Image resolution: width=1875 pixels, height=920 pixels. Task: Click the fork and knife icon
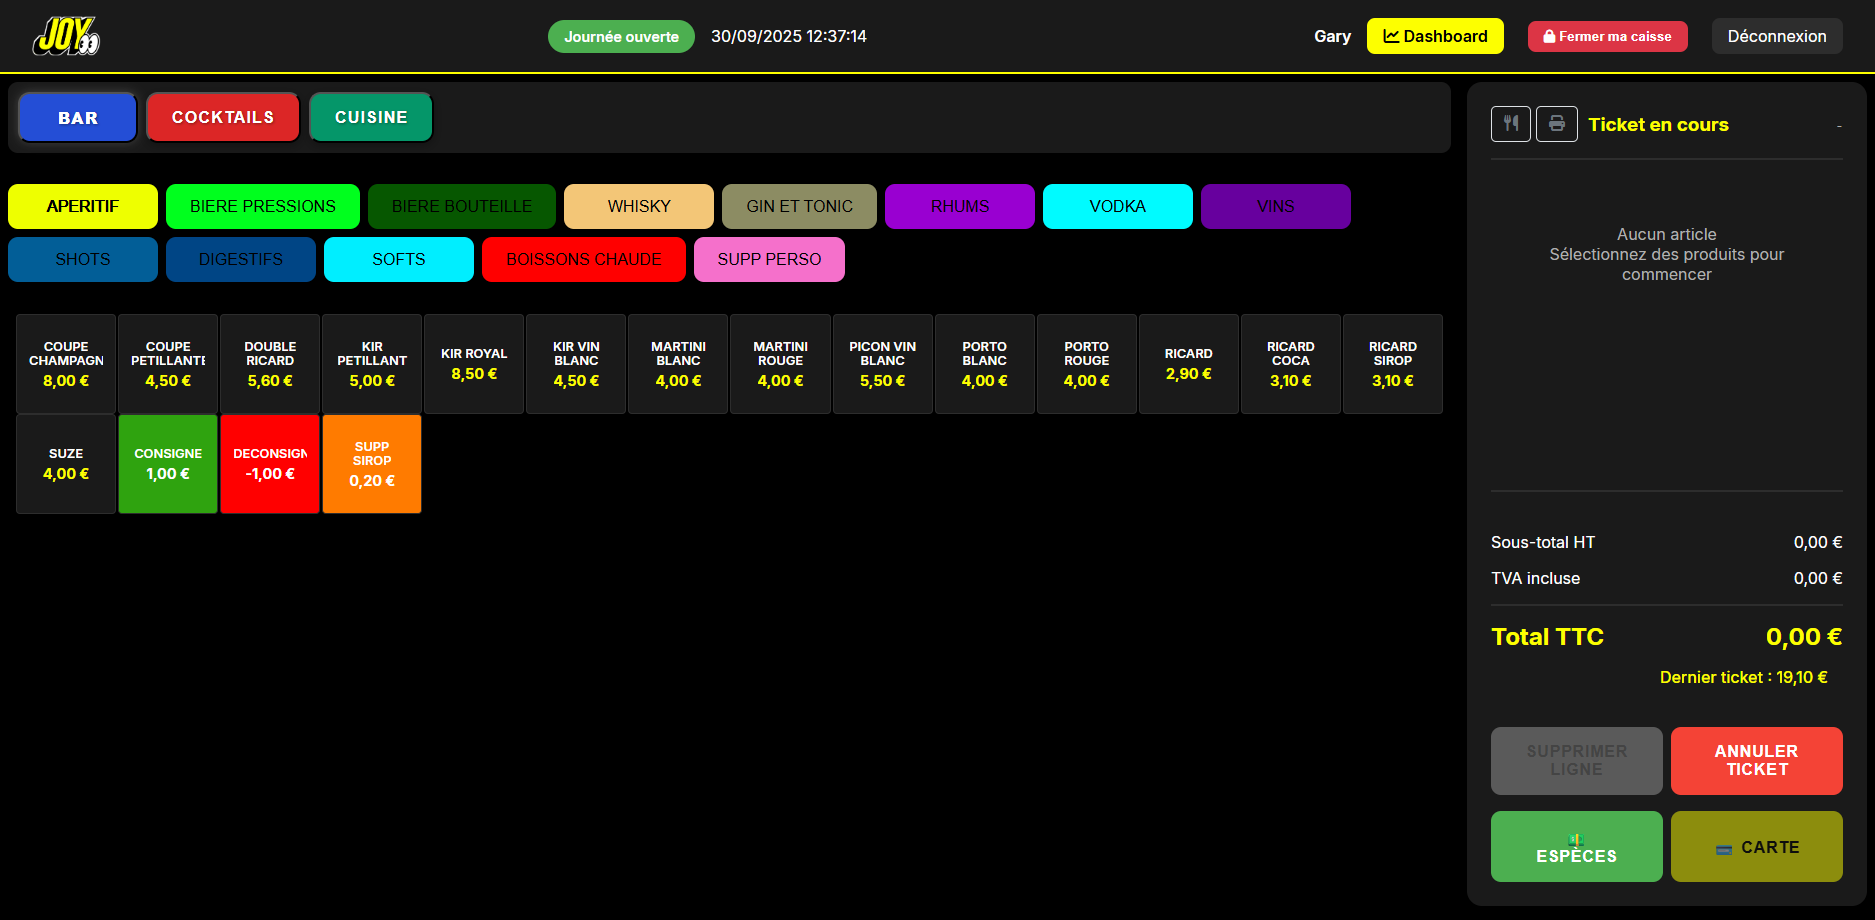tap(1510, 124)
